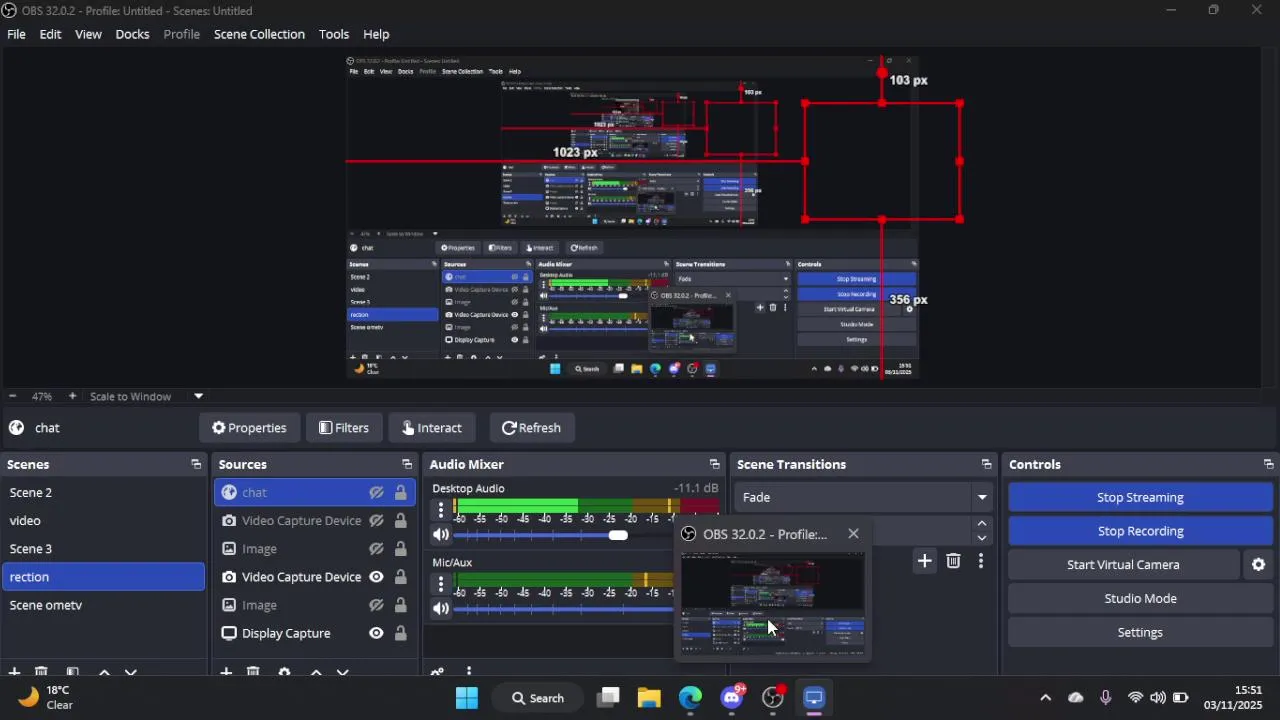Remove the scene transition with trash icon
The height and width of the screenshot is (720, 1280).
point(953,561)
